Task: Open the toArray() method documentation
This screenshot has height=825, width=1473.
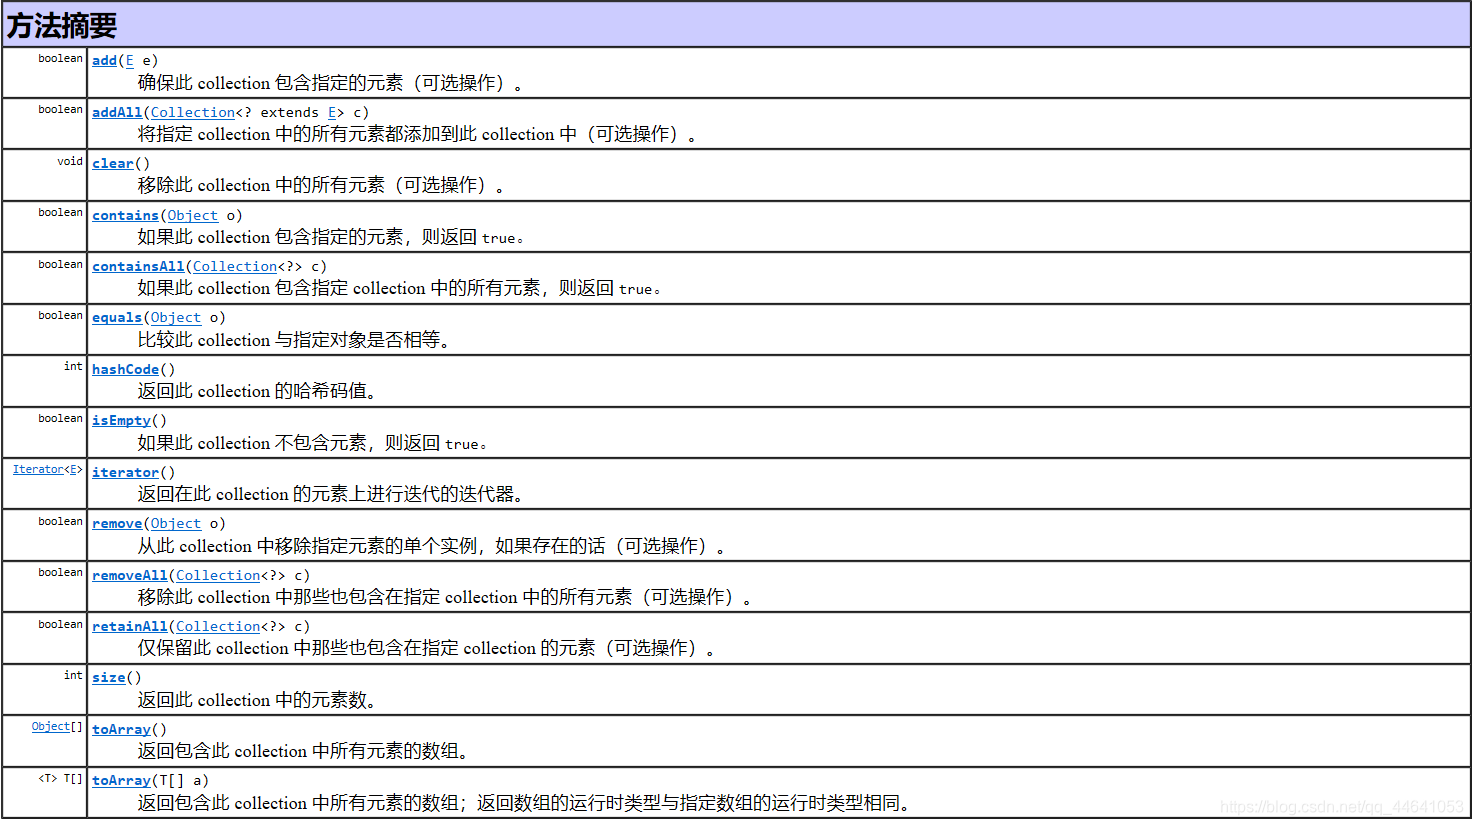Action: [120, 729]
